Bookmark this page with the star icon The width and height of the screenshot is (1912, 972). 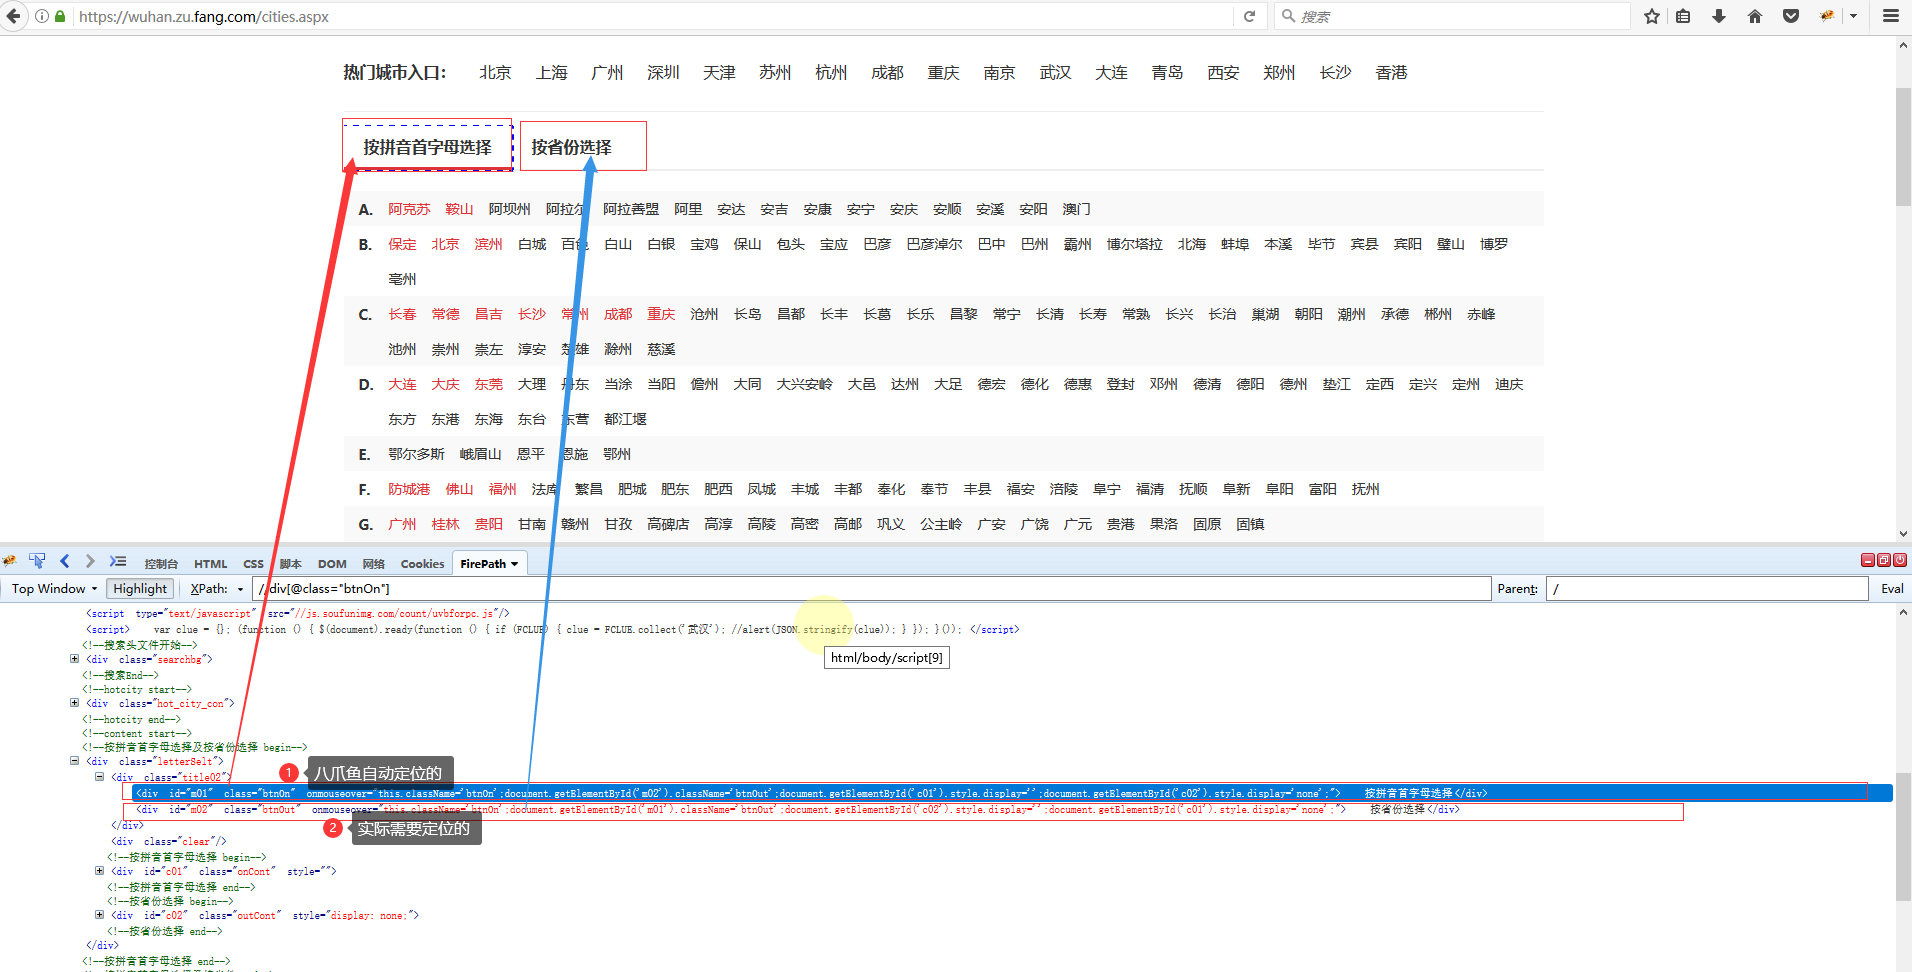click(1652, 16)
